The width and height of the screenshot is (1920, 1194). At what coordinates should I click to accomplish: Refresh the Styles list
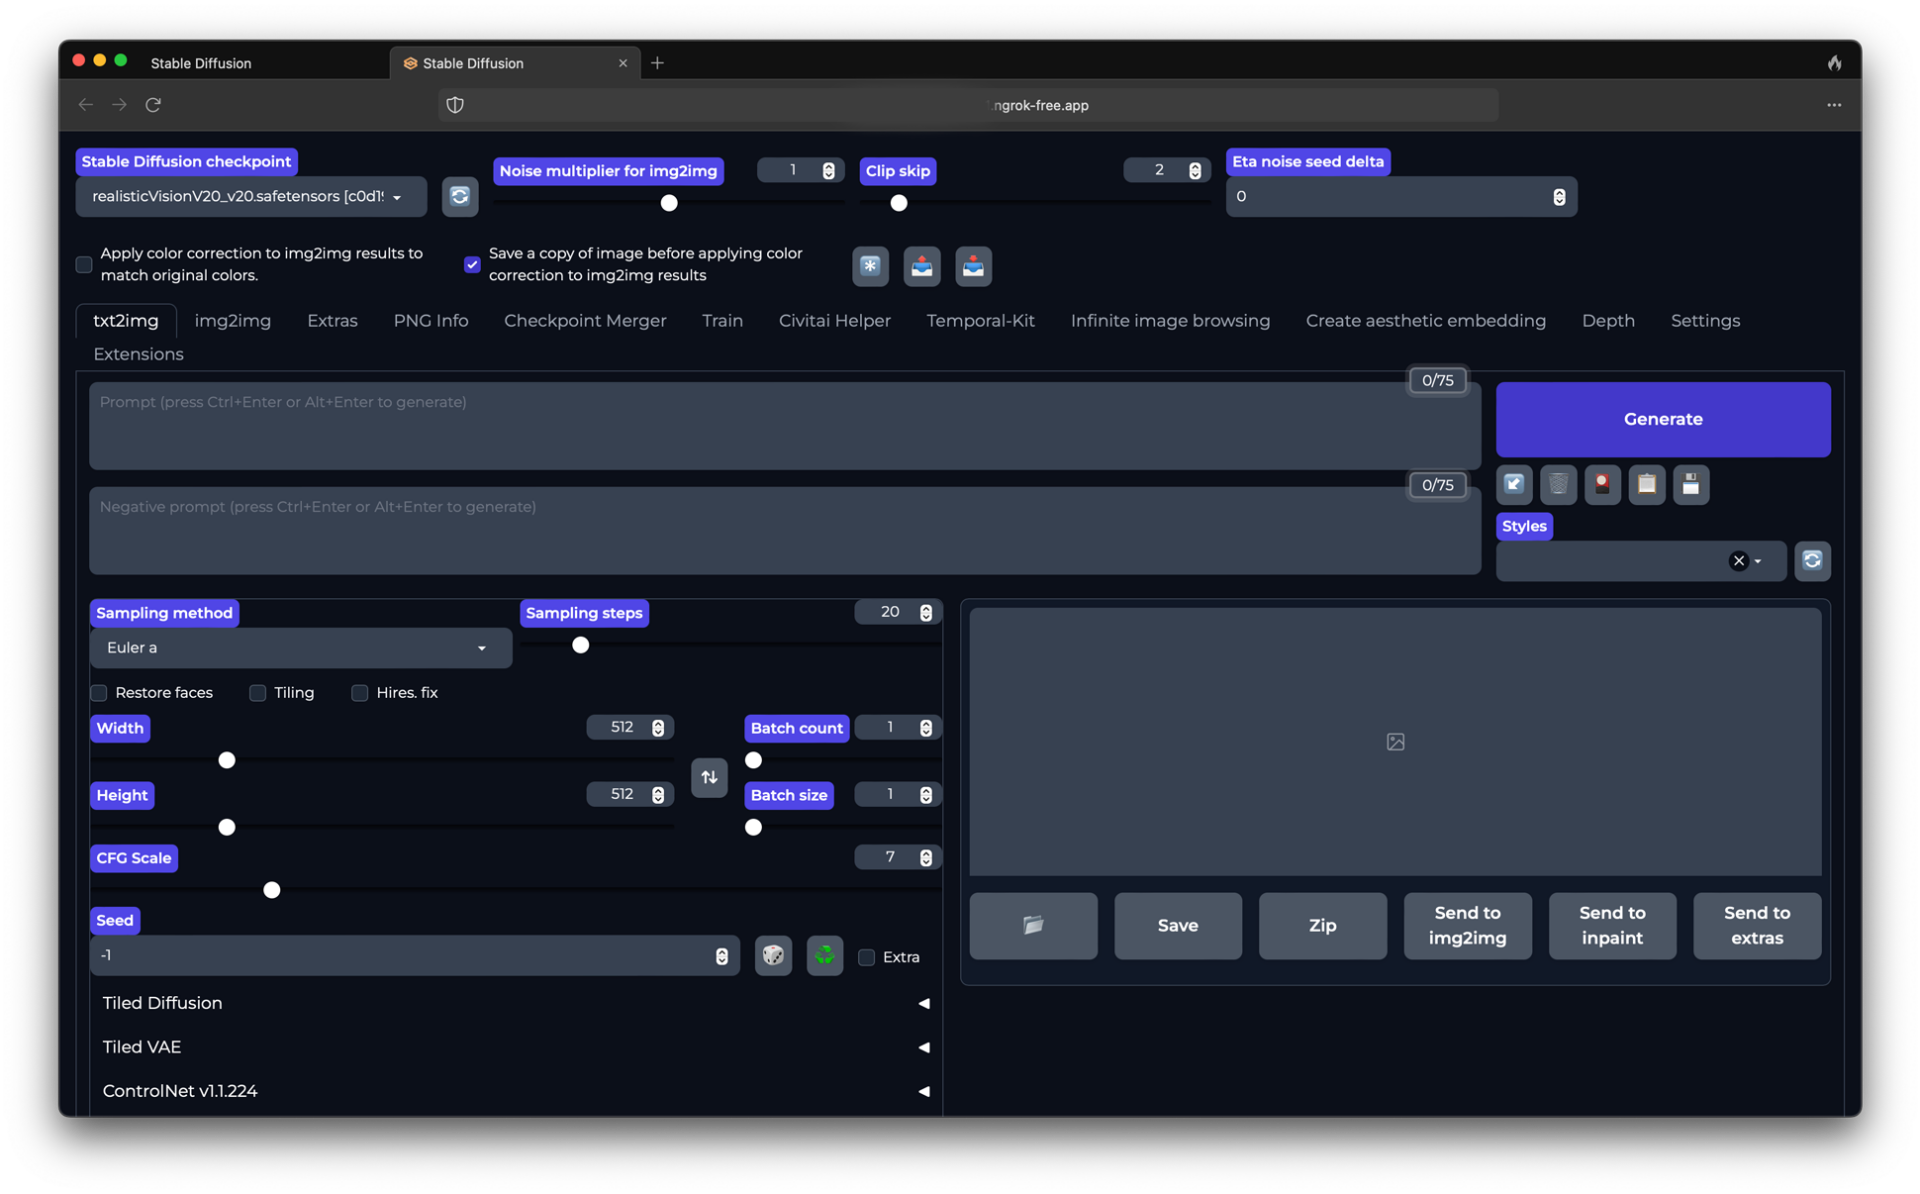(x=1812, y=560)
